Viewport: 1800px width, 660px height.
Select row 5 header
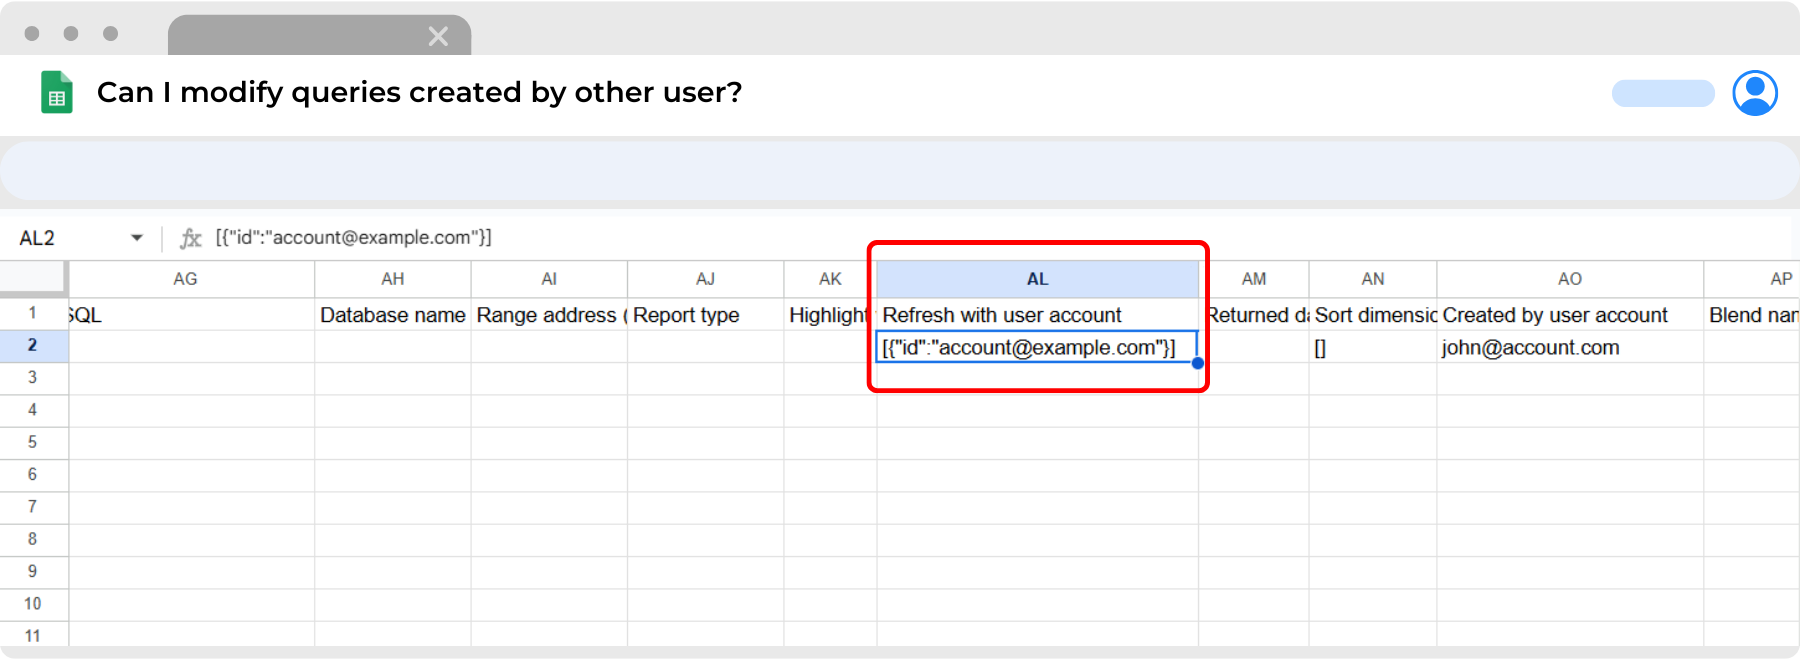(33, 443)
